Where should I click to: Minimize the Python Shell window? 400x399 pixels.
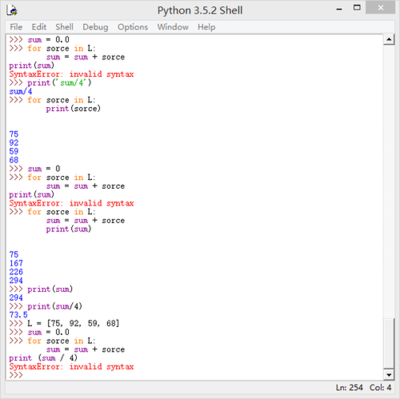point(339,9)
